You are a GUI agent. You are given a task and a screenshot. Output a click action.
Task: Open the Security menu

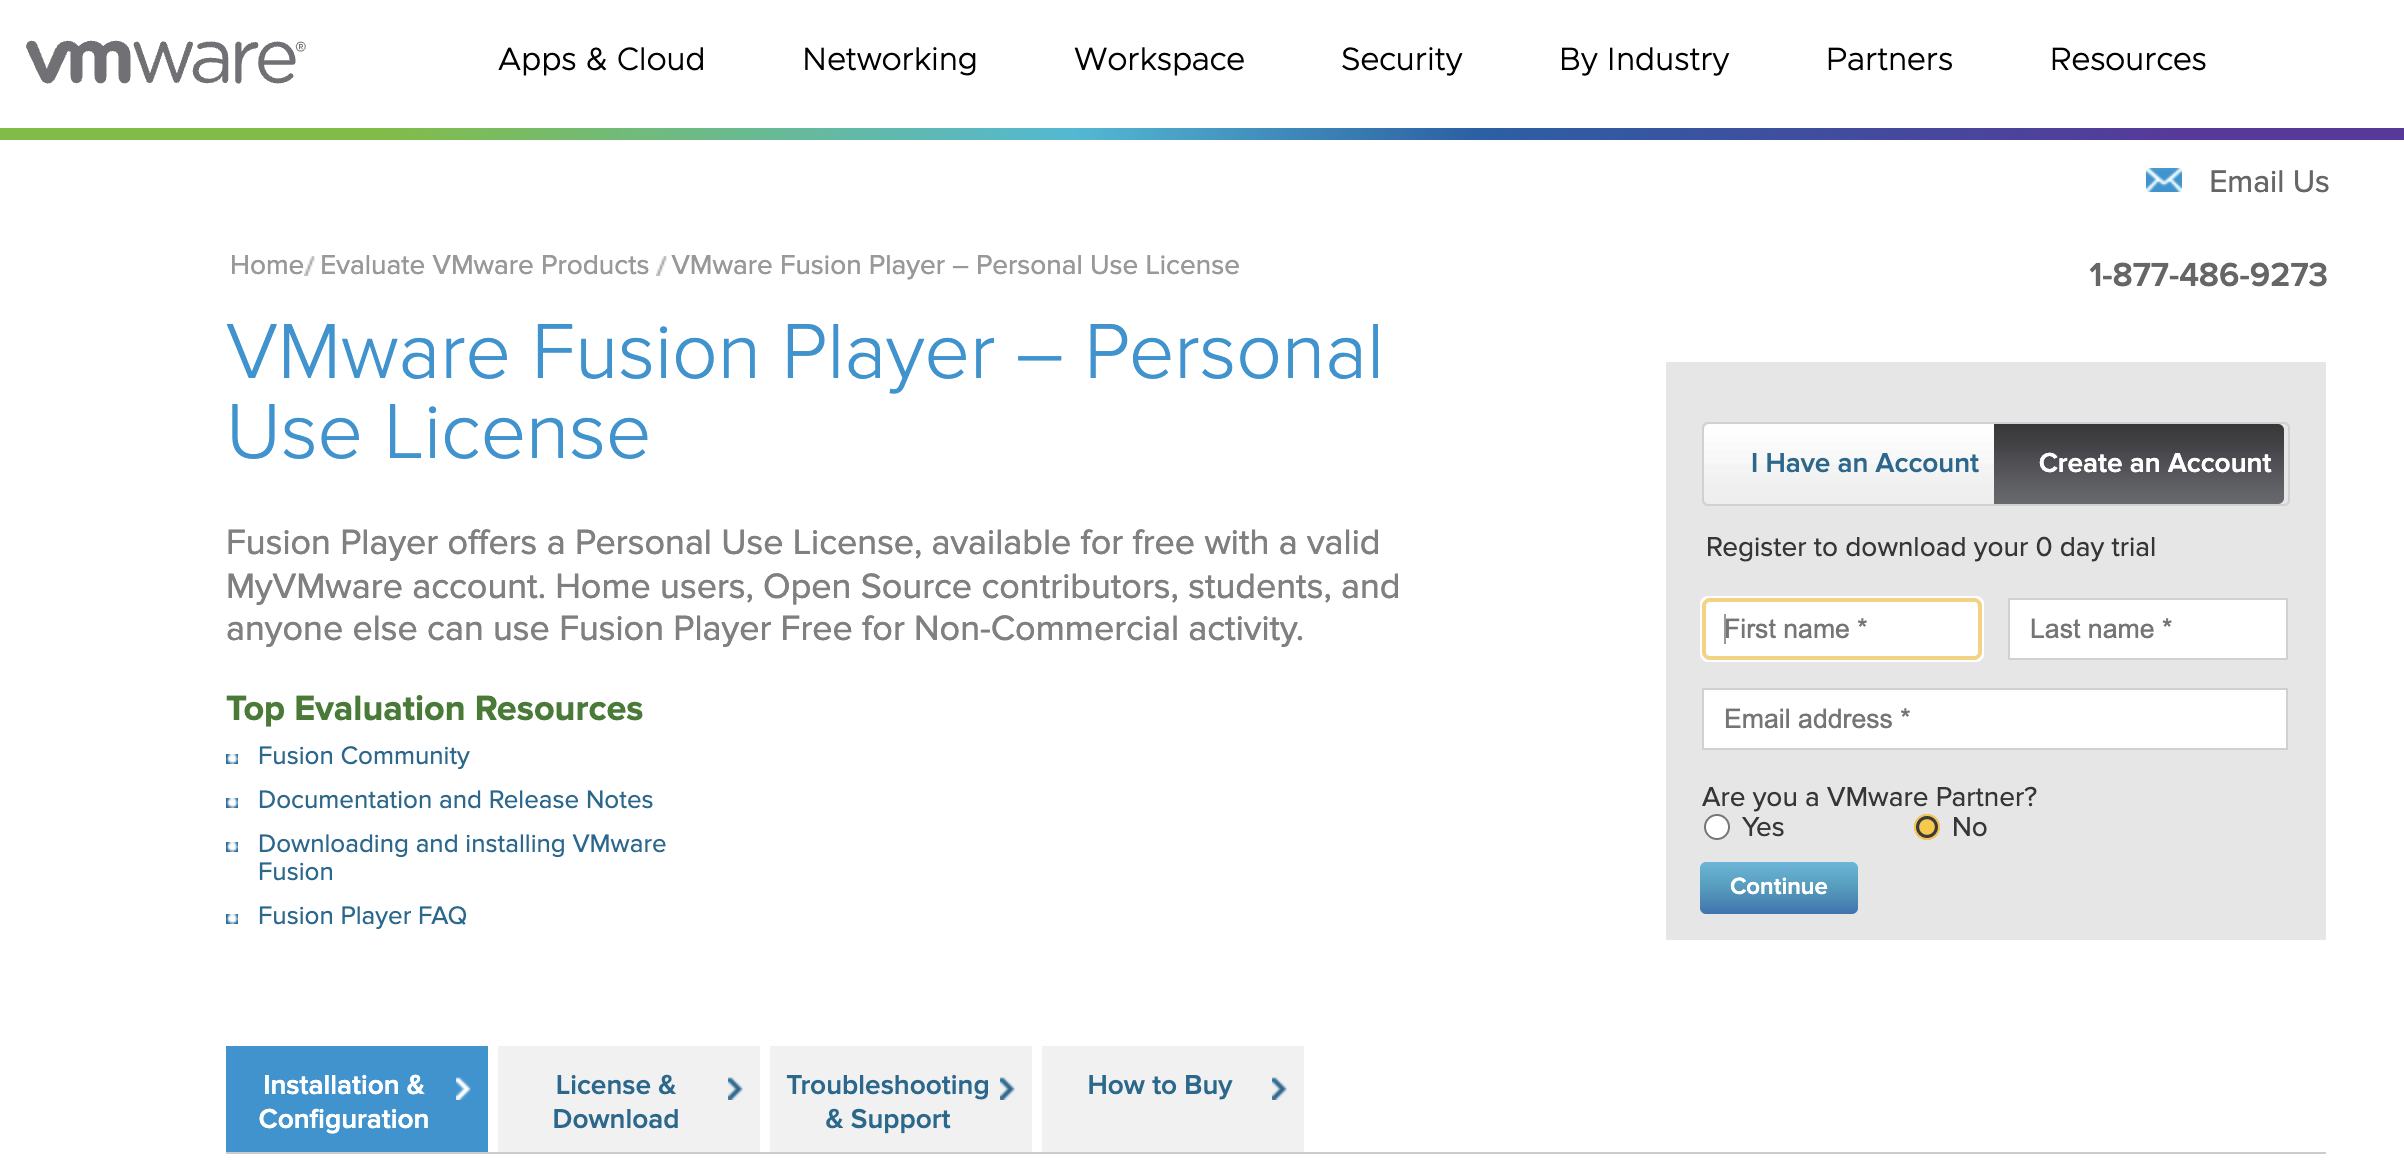pyautogui.click(x=1401, y=60)
